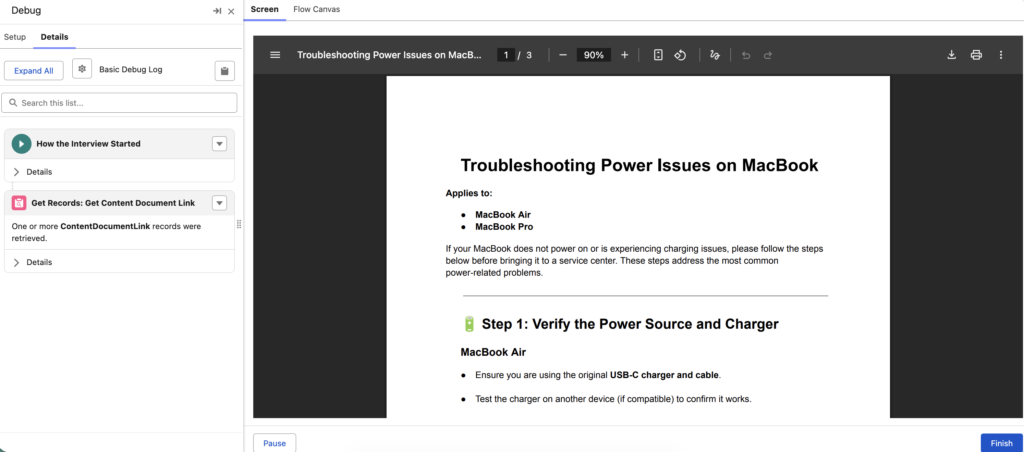The image size is (1024, 452).
Task: Select the PDF draw annotation tool
Action: click(x=714, y=55)
